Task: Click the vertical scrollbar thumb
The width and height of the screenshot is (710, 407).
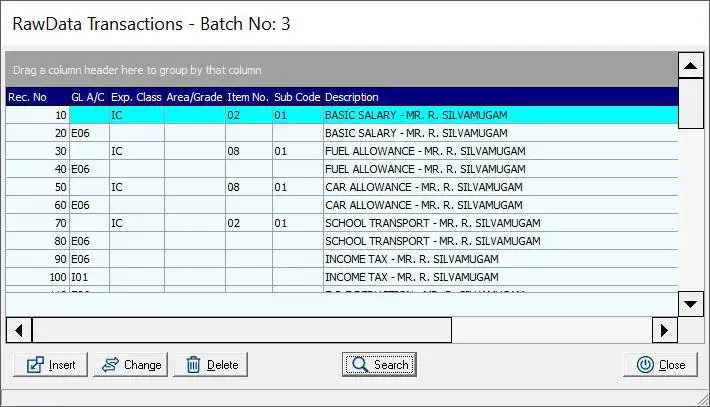Action: (691, 104)
